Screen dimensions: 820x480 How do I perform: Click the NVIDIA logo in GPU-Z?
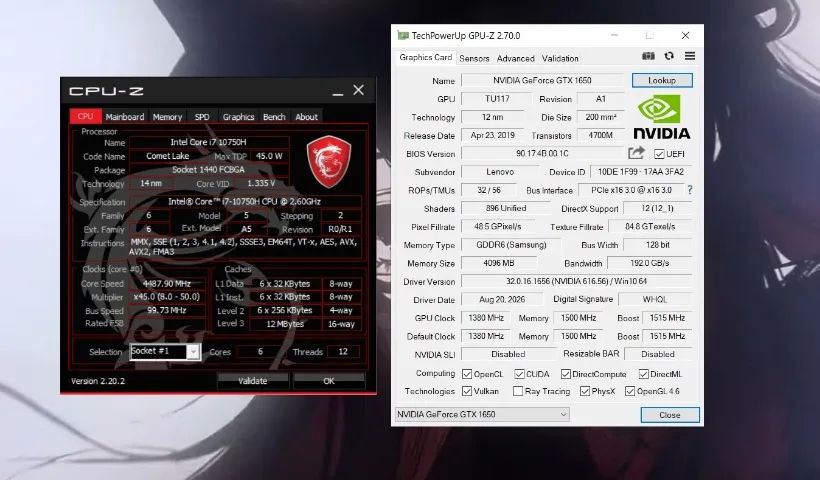662,117
